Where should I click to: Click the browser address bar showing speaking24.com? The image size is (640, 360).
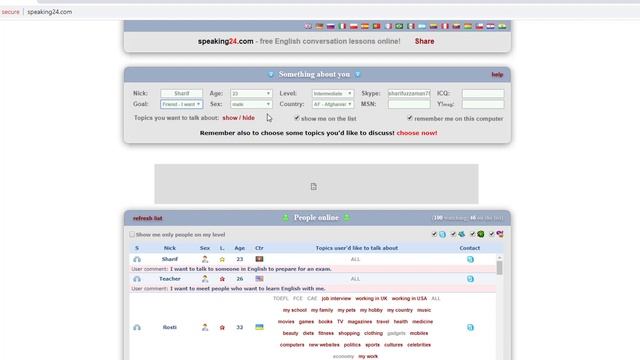(x=50, y=12)
